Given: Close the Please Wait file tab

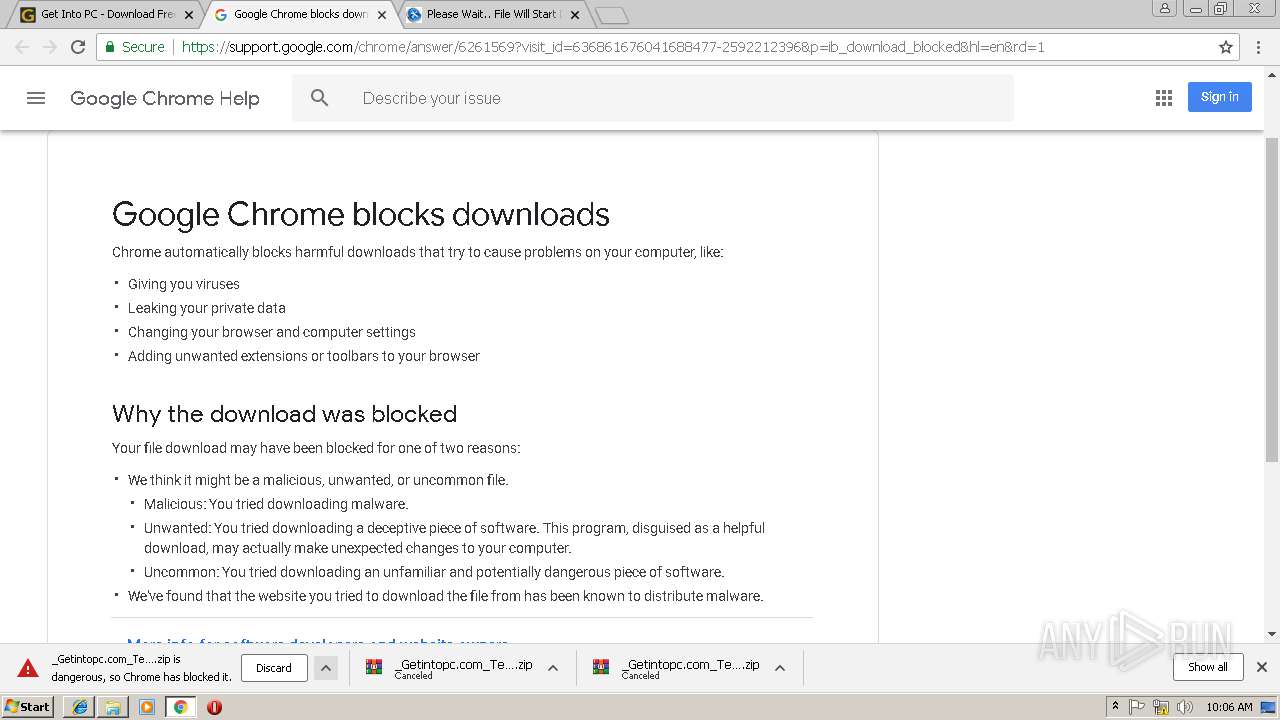Looking at the screenshot, I should 575,15.
